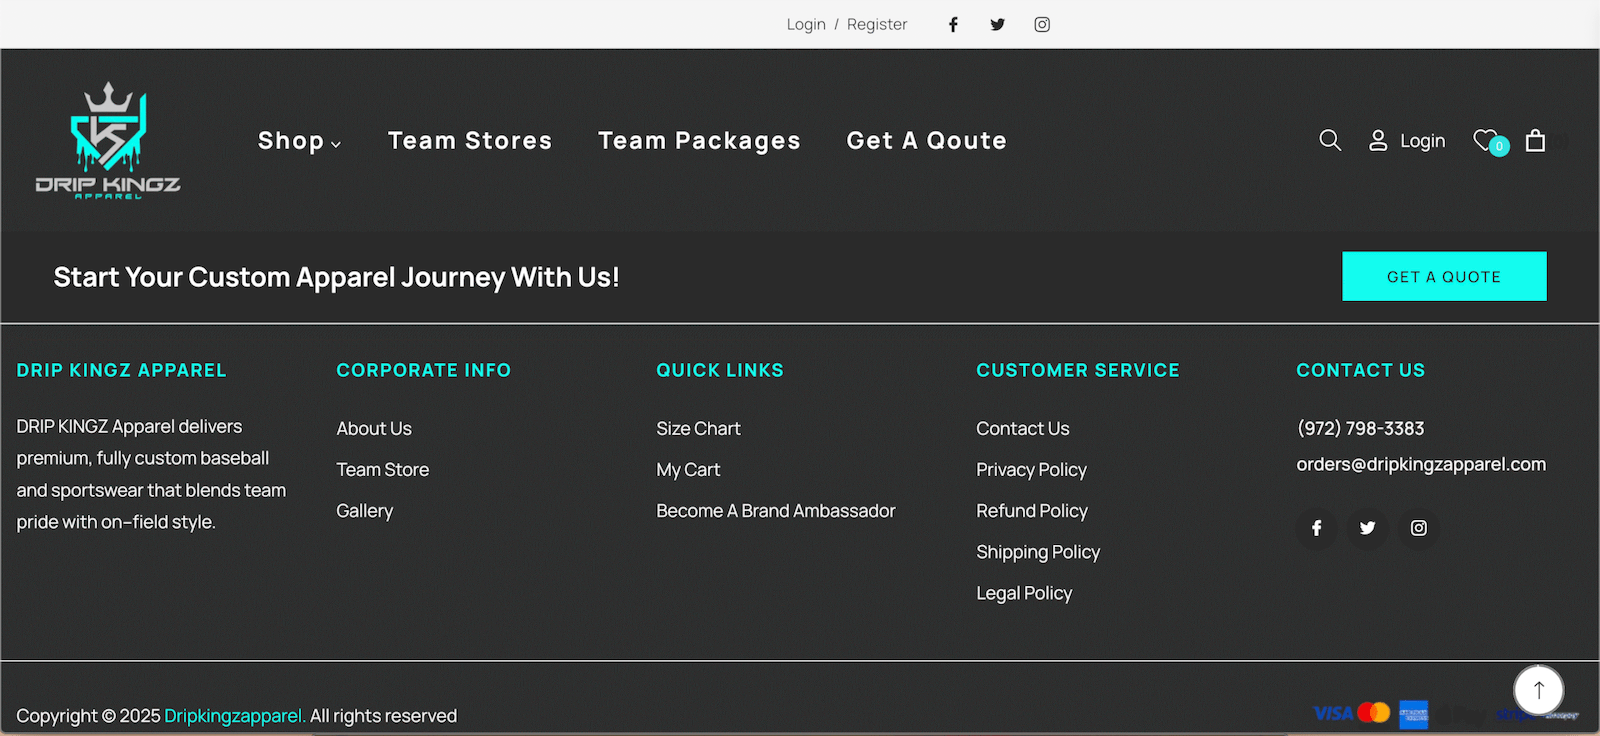Click the top bar Login link
The height and width of the screenshot is (736, 1600).
tap(806, 24)
